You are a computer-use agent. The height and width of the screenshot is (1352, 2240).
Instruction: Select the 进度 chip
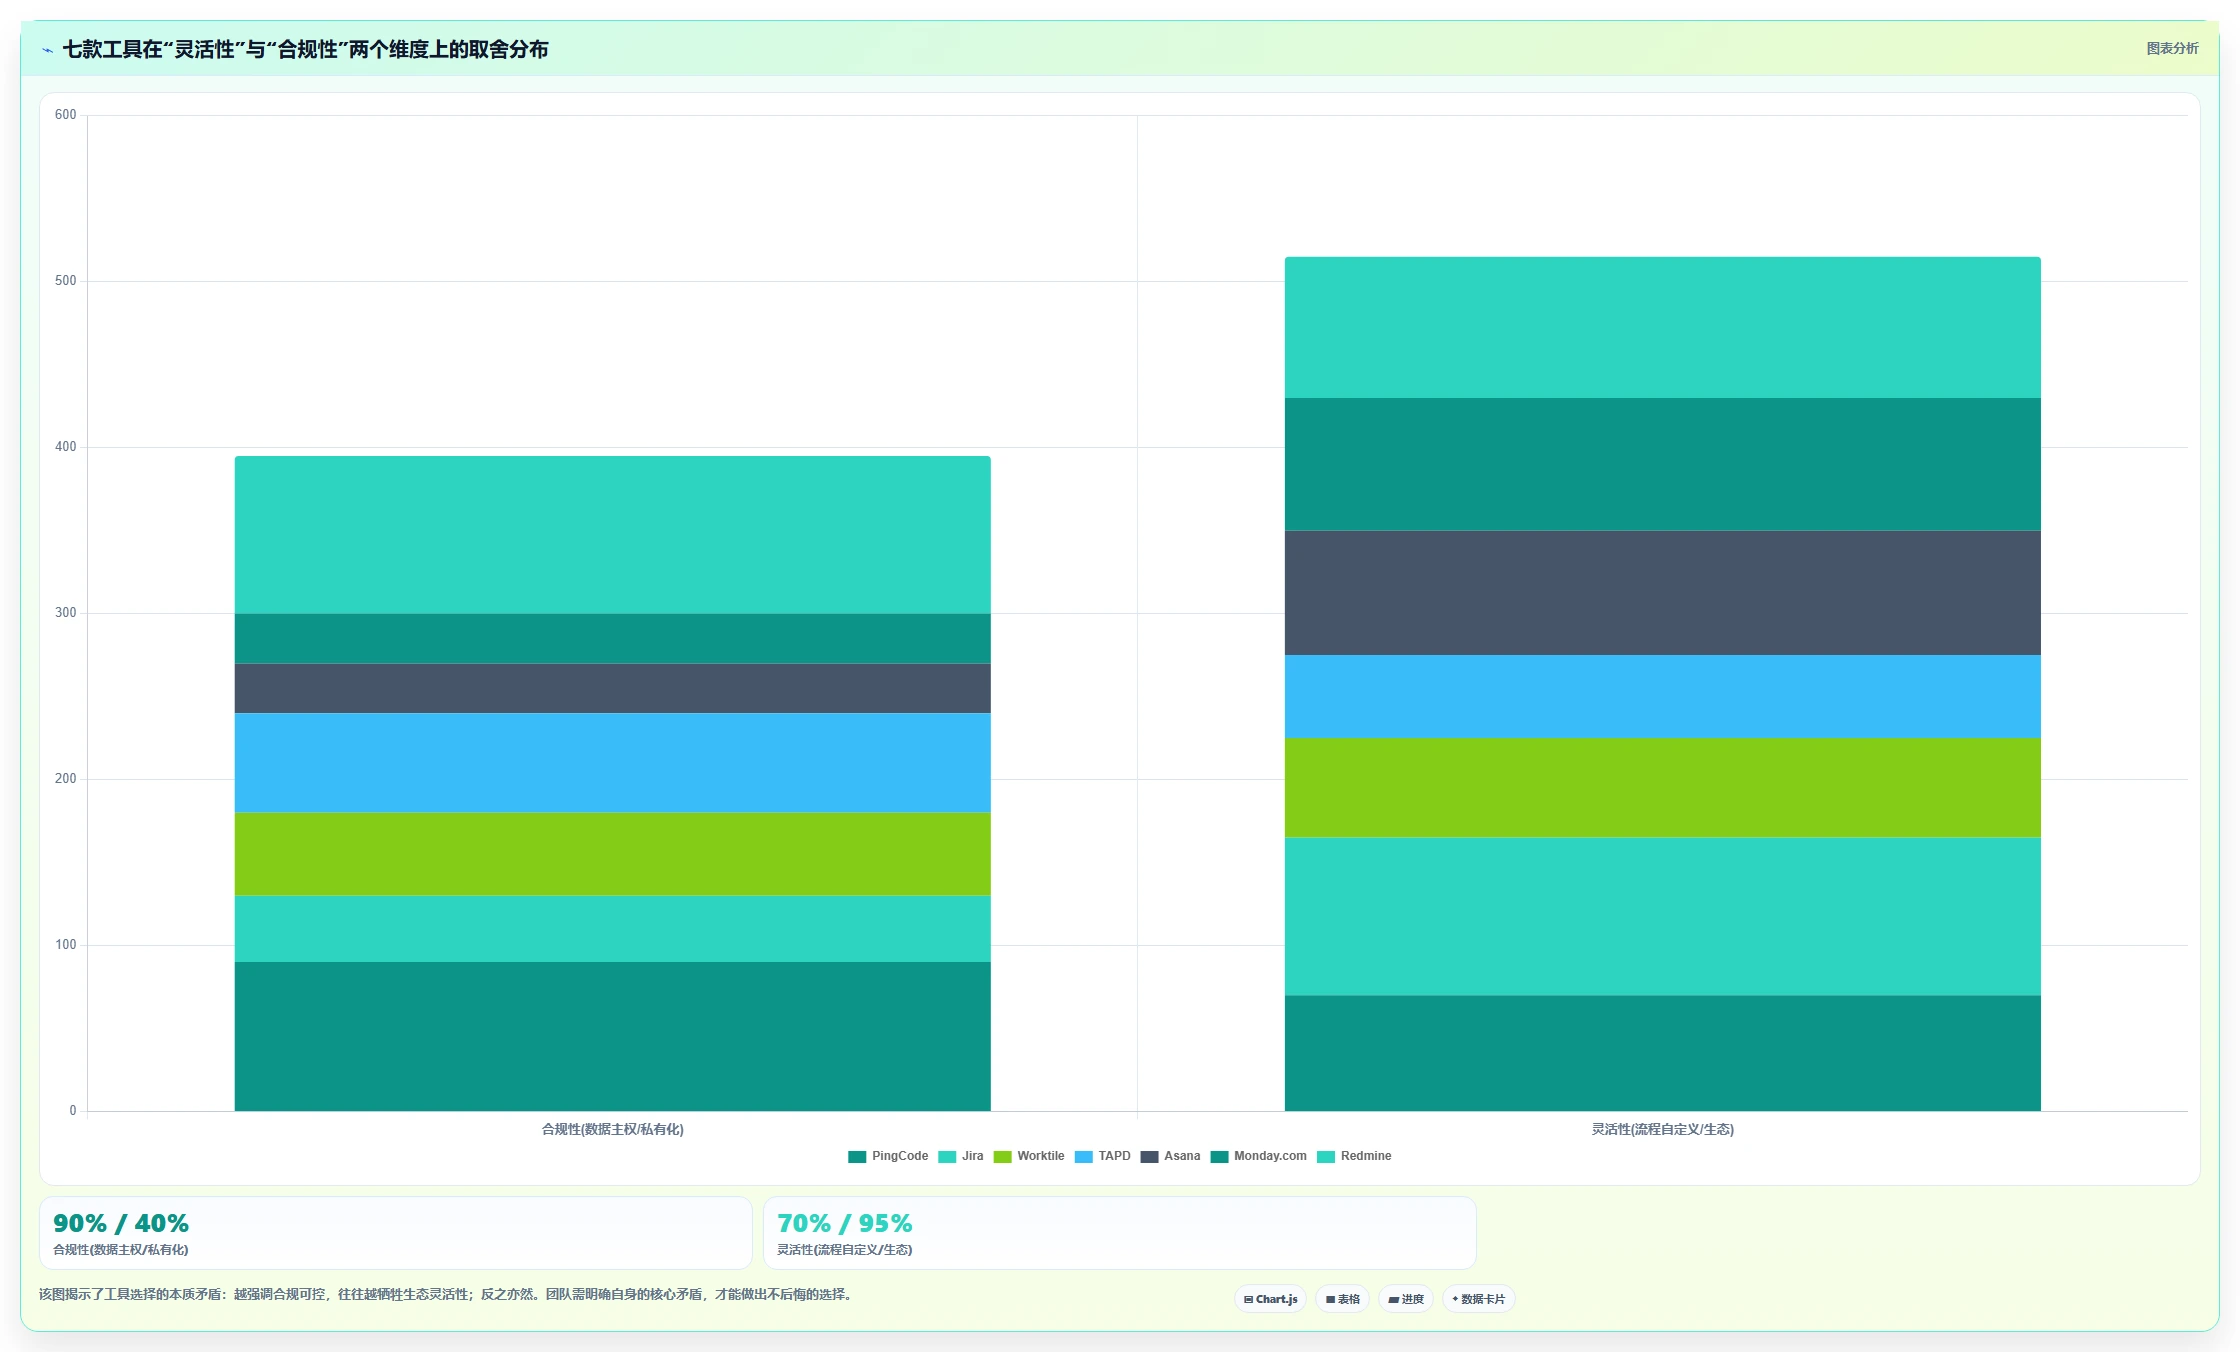(1406, 1299)
